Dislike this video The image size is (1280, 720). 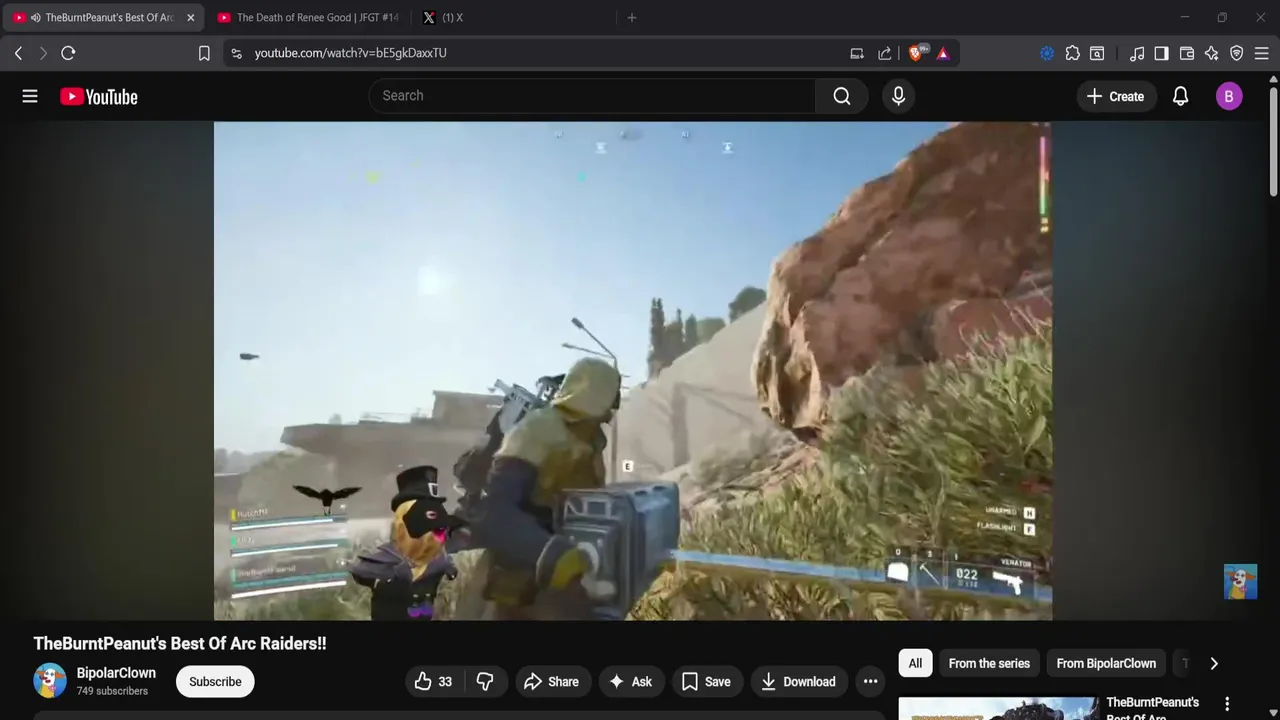click(x=485, y=682)
